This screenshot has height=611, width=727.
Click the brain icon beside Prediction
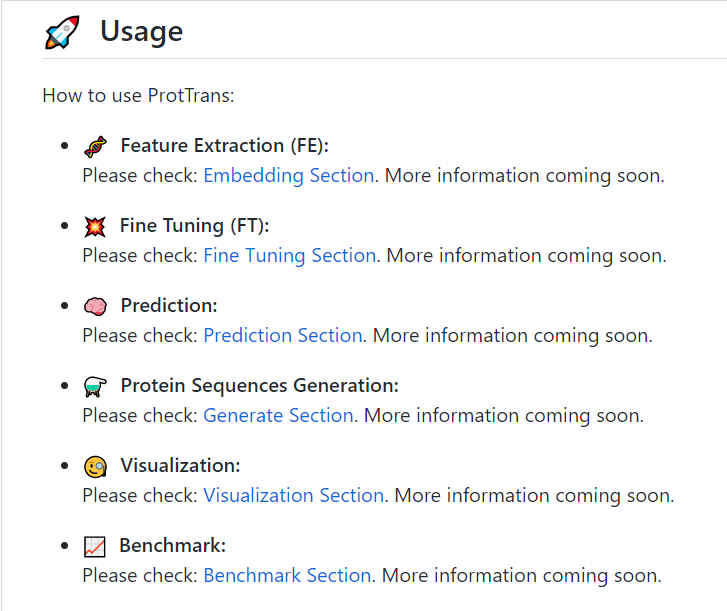point(95,306)
